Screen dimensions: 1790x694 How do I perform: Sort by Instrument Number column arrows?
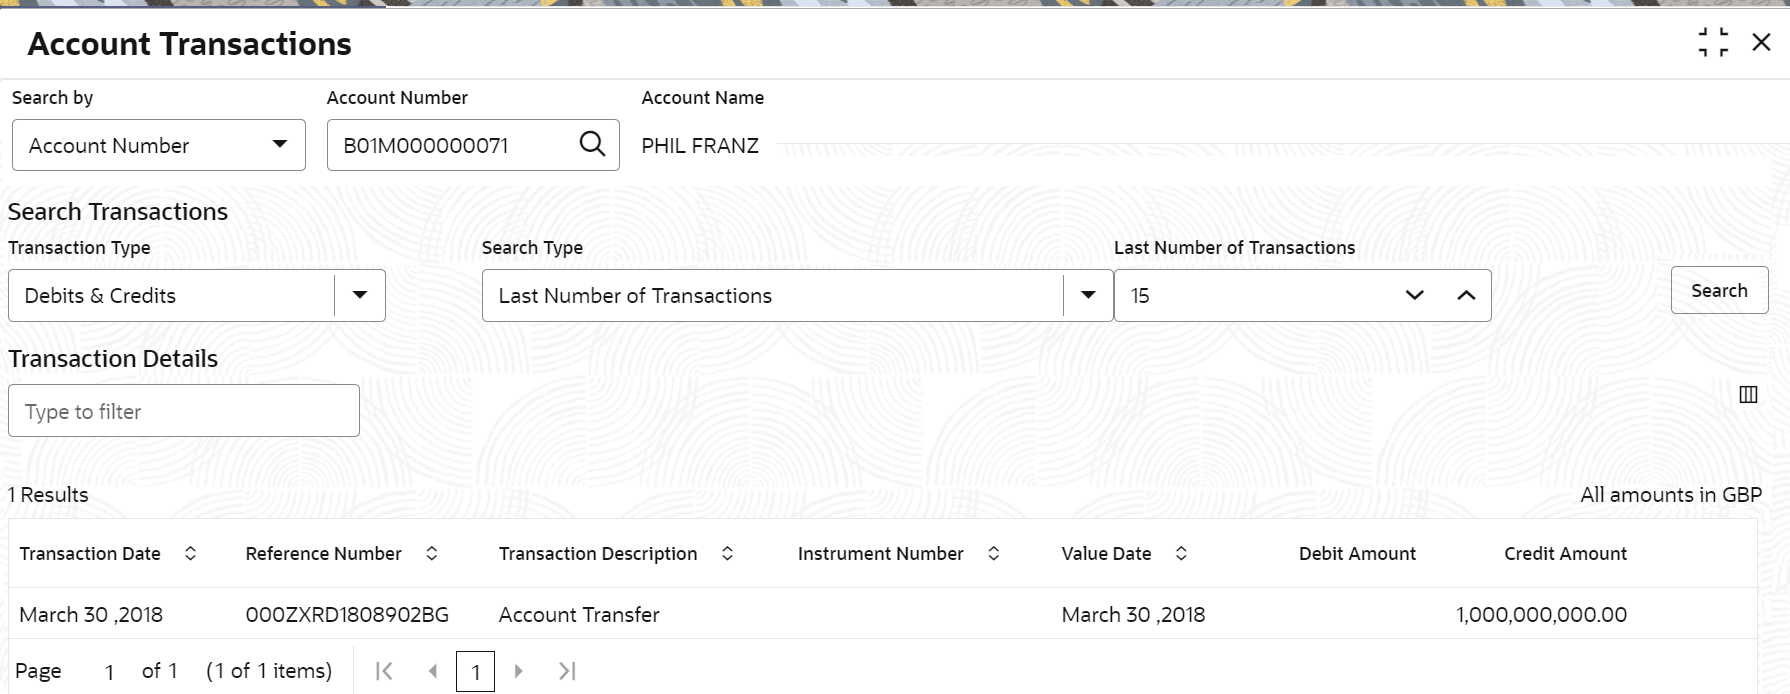[x=993, y=553]
